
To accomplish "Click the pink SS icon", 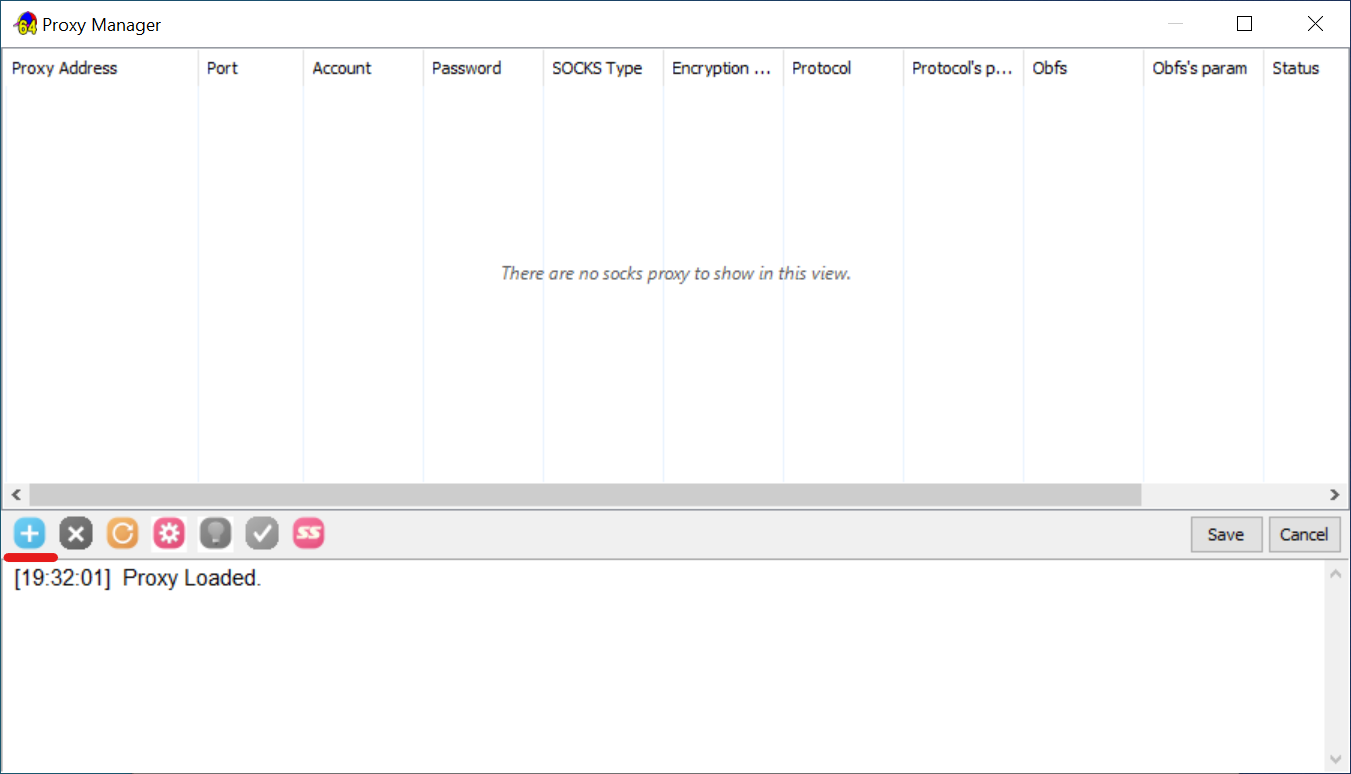I will tap(309, 534).
